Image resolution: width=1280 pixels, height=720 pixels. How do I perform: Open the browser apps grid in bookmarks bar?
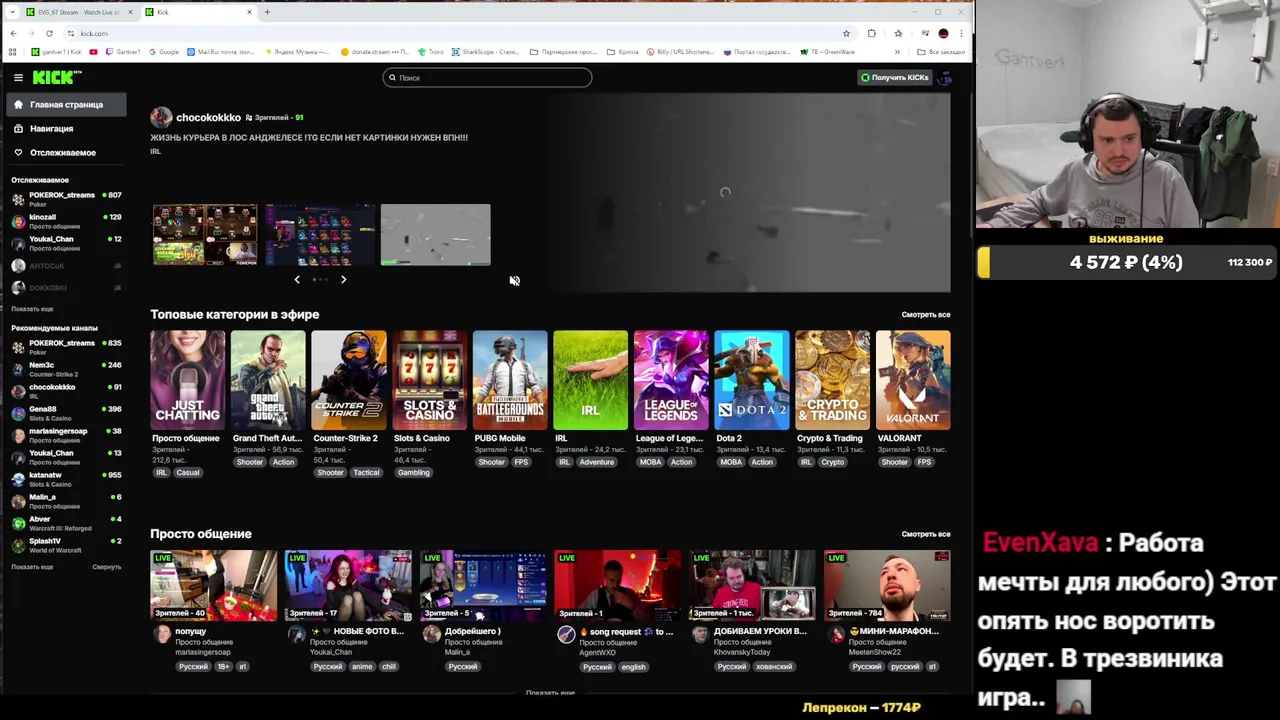click(13, 52)
